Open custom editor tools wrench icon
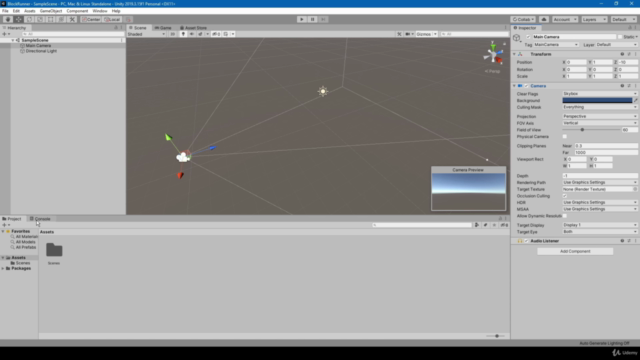This screenshot has height=360, width=640. click(x=72, y=19)
